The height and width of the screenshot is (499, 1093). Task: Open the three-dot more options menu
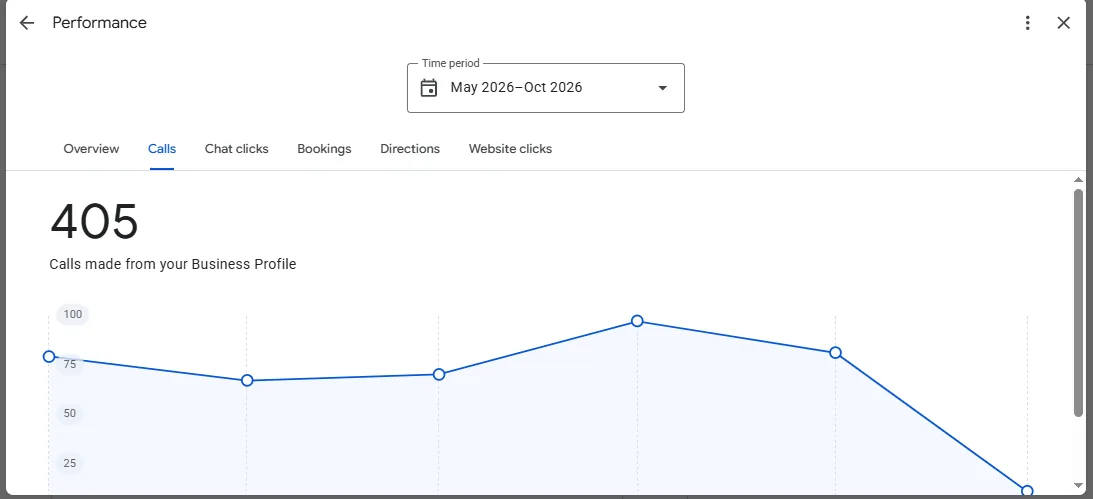tap(1027, 23)
